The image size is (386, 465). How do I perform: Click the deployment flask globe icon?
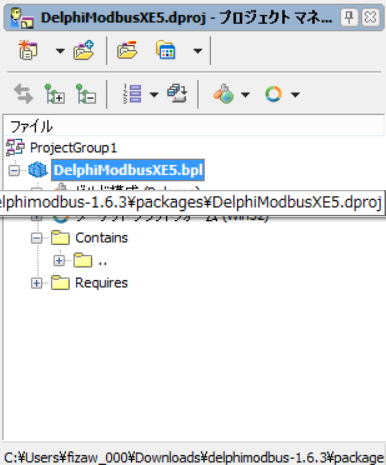coord(223,94)
